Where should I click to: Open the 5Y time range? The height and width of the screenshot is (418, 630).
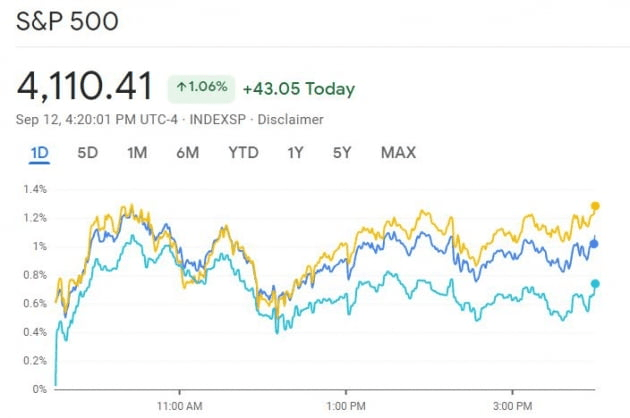(x=342, y=153)
